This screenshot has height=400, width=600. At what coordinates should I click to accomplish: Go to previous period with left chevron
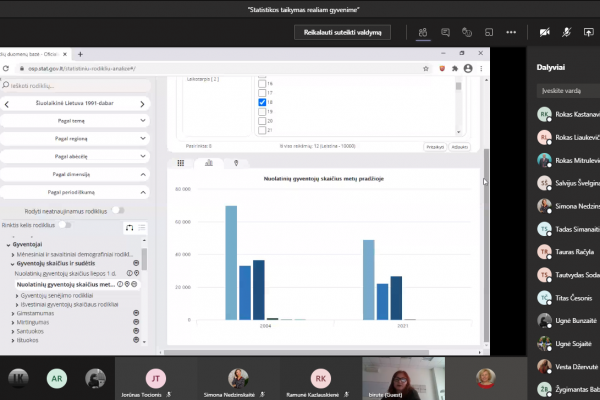point(7,104)
